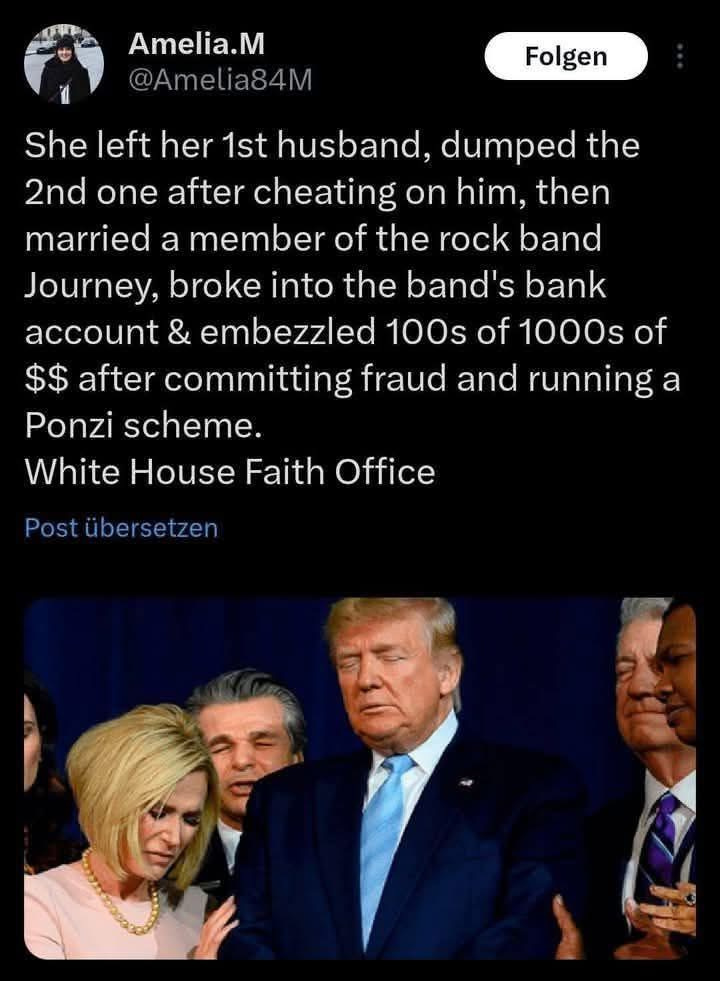The height and width of the screenshot is (981, 720).
Task: Click the pearl necklace in the photo
Action: click(119, 893)
